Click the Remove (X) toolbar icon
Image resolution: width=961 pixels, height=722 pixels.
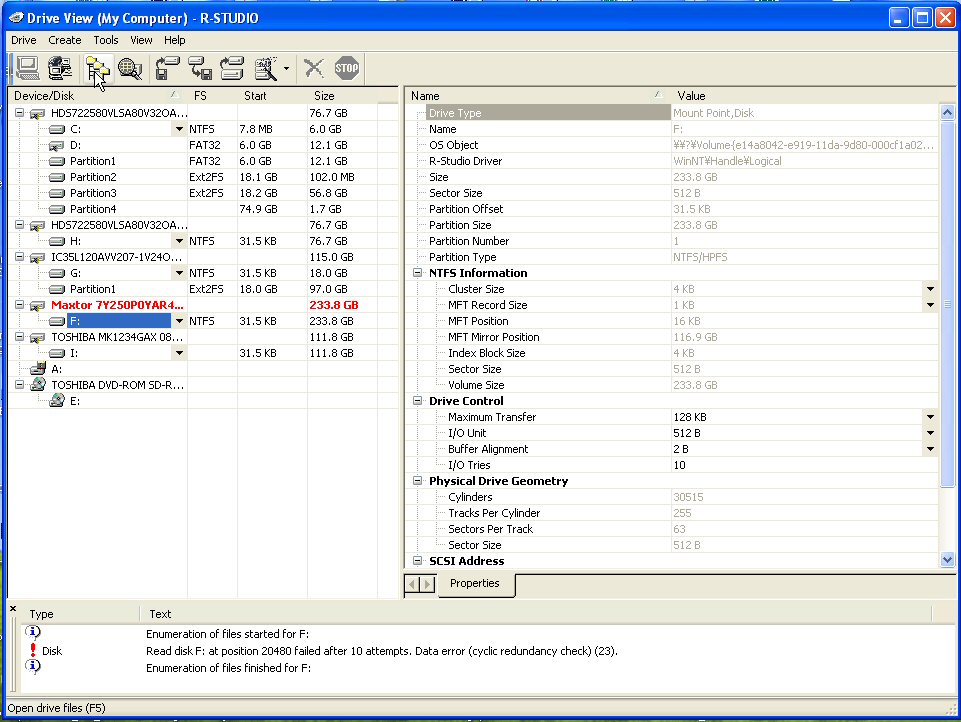click(314, 68)
